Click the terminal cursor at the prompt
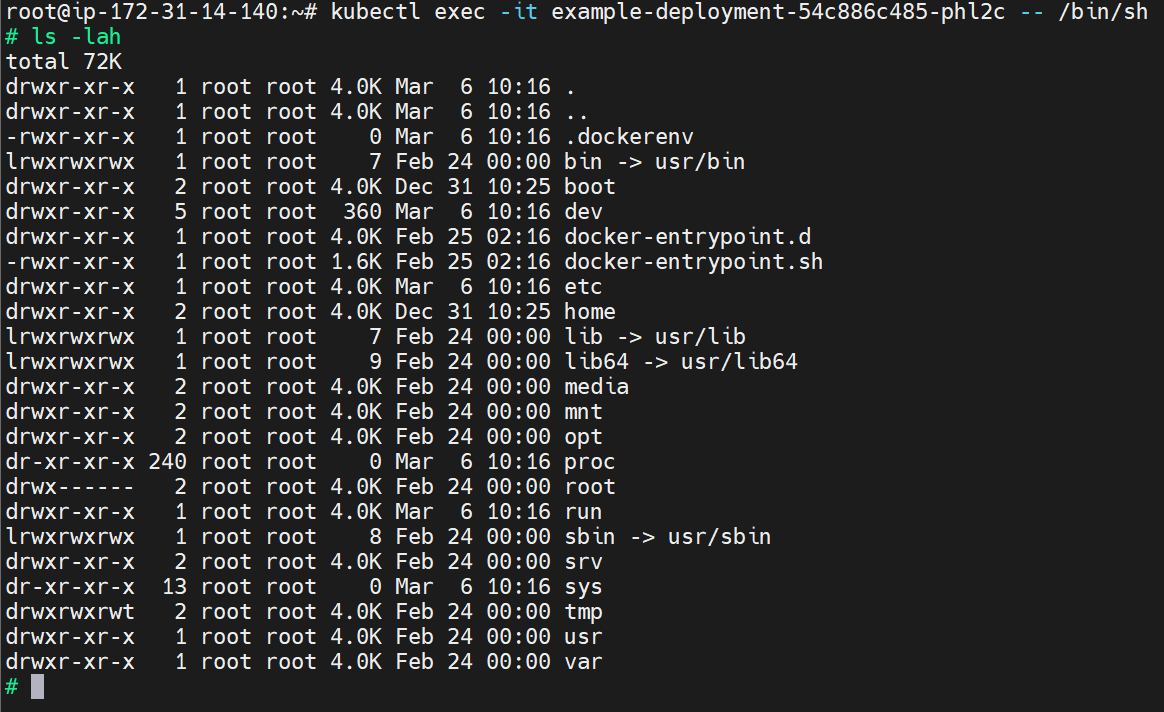 click(x=38, y=686)
